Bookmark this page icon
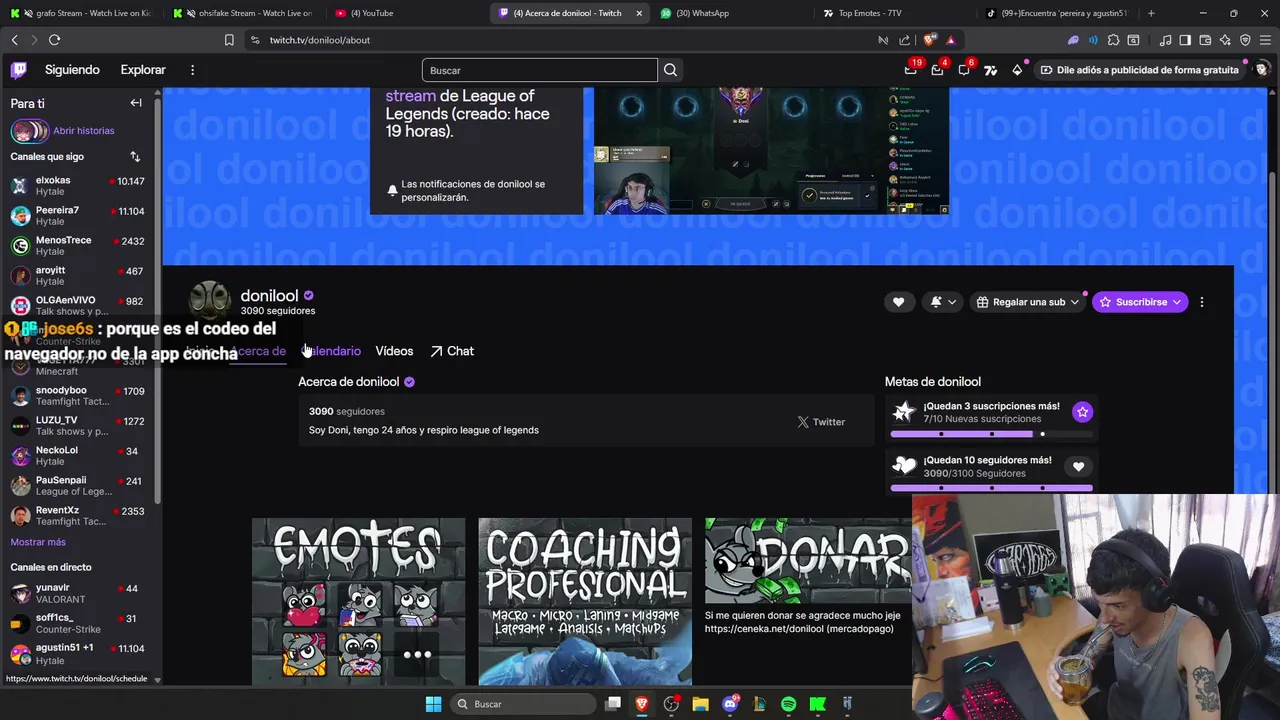 coord(229,40)
